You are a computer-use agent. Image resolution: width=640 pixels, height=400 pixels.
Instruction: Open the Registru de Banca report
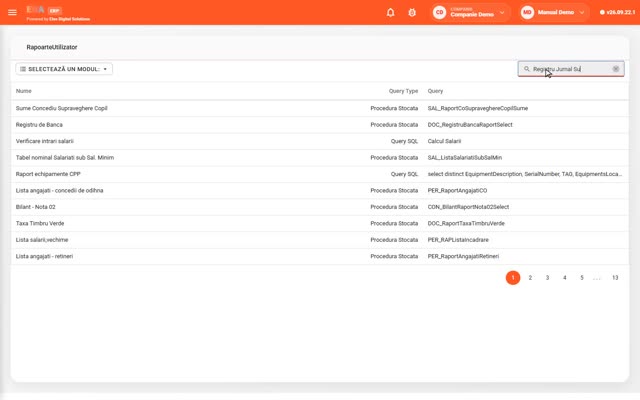click(39, 124)
